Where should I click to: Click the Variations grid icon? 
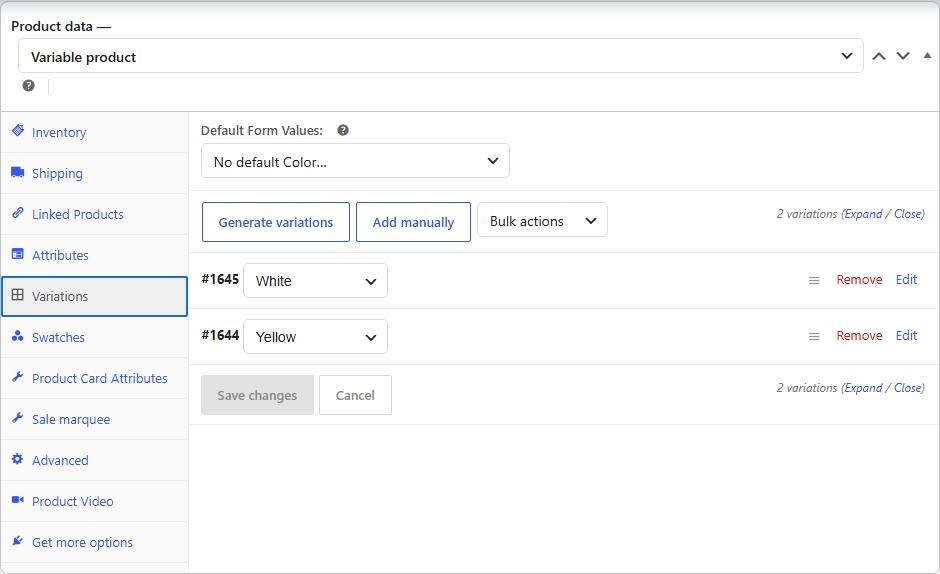point(18,294)
